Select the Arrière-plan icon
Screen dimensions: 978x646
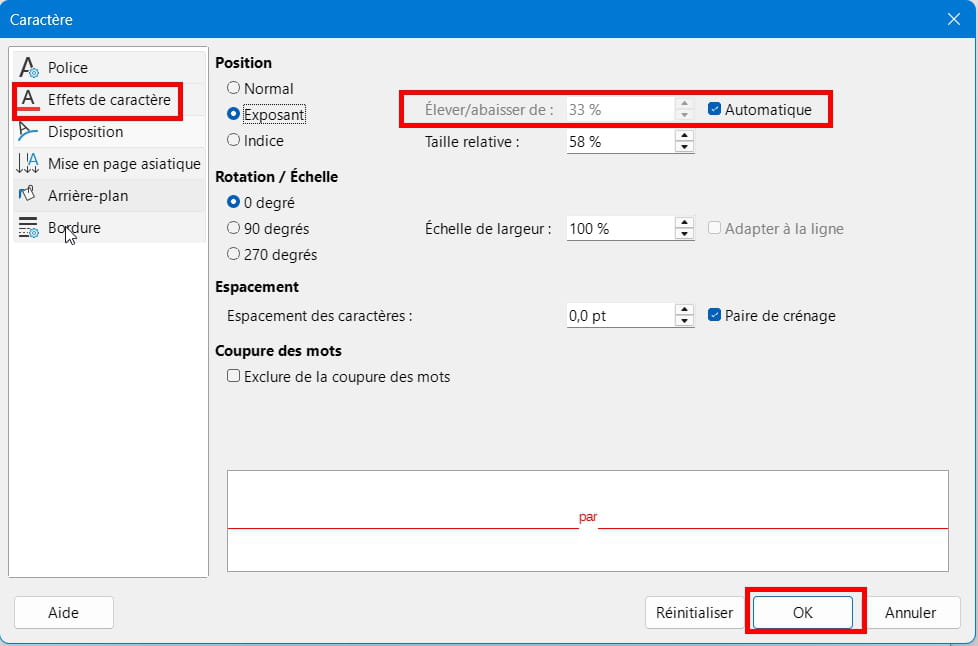(x=29, y=195)
